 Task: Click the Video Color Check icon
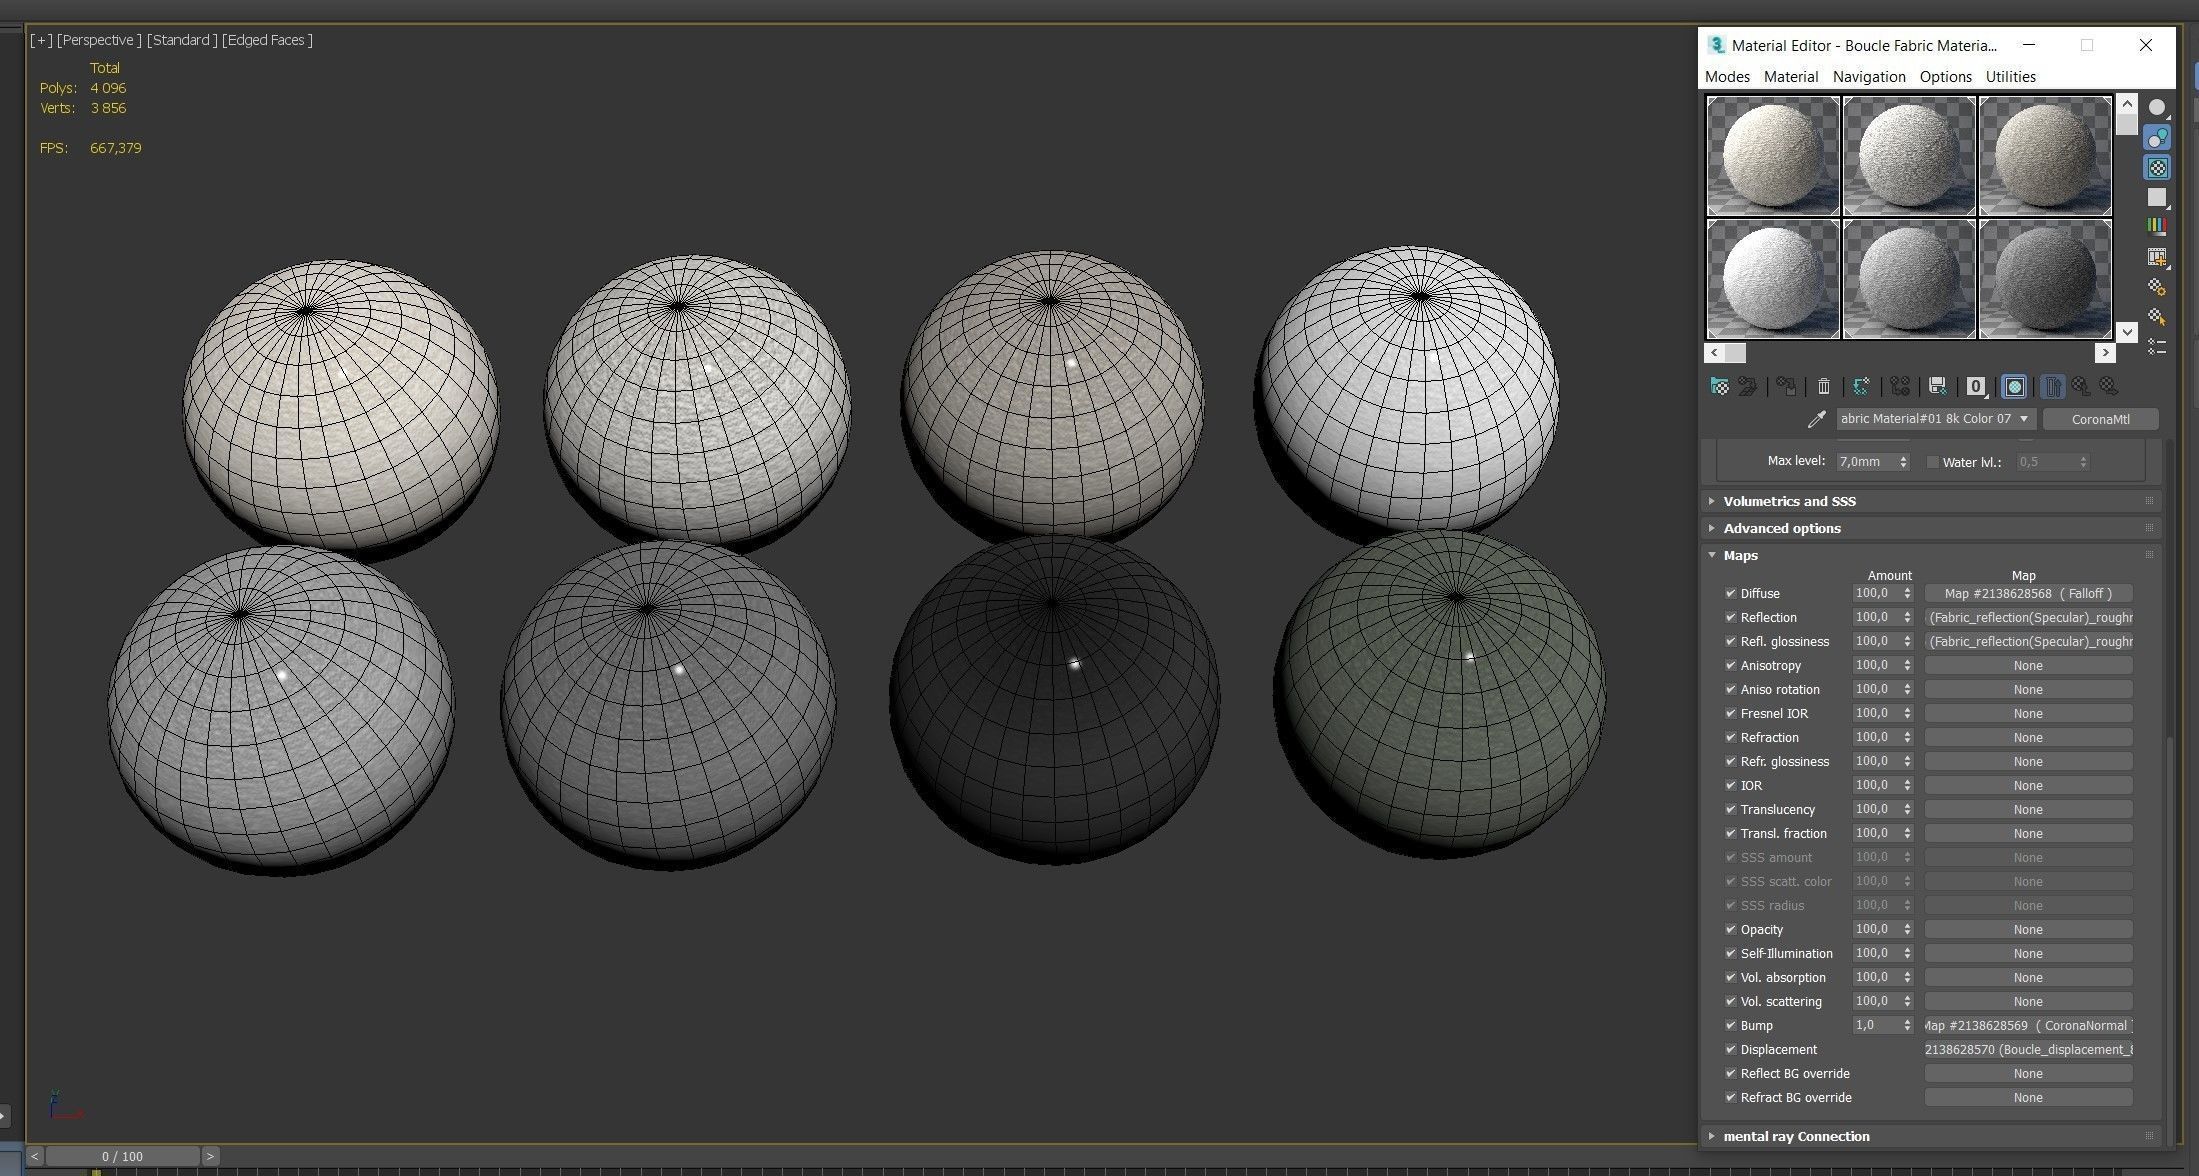[x=2157, y=227]
